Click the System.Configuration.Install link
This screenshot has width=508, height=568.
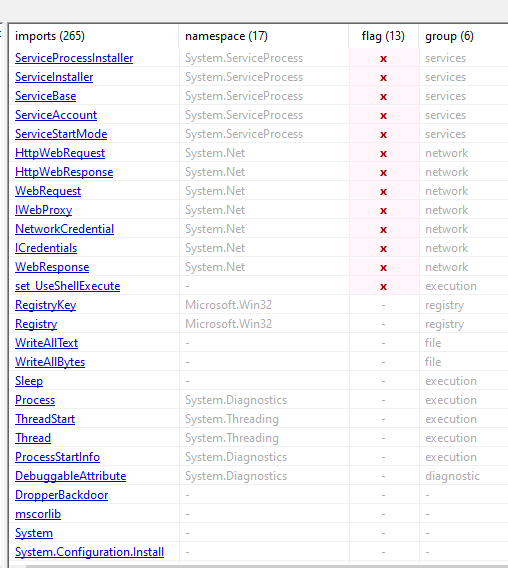[89, 552]
